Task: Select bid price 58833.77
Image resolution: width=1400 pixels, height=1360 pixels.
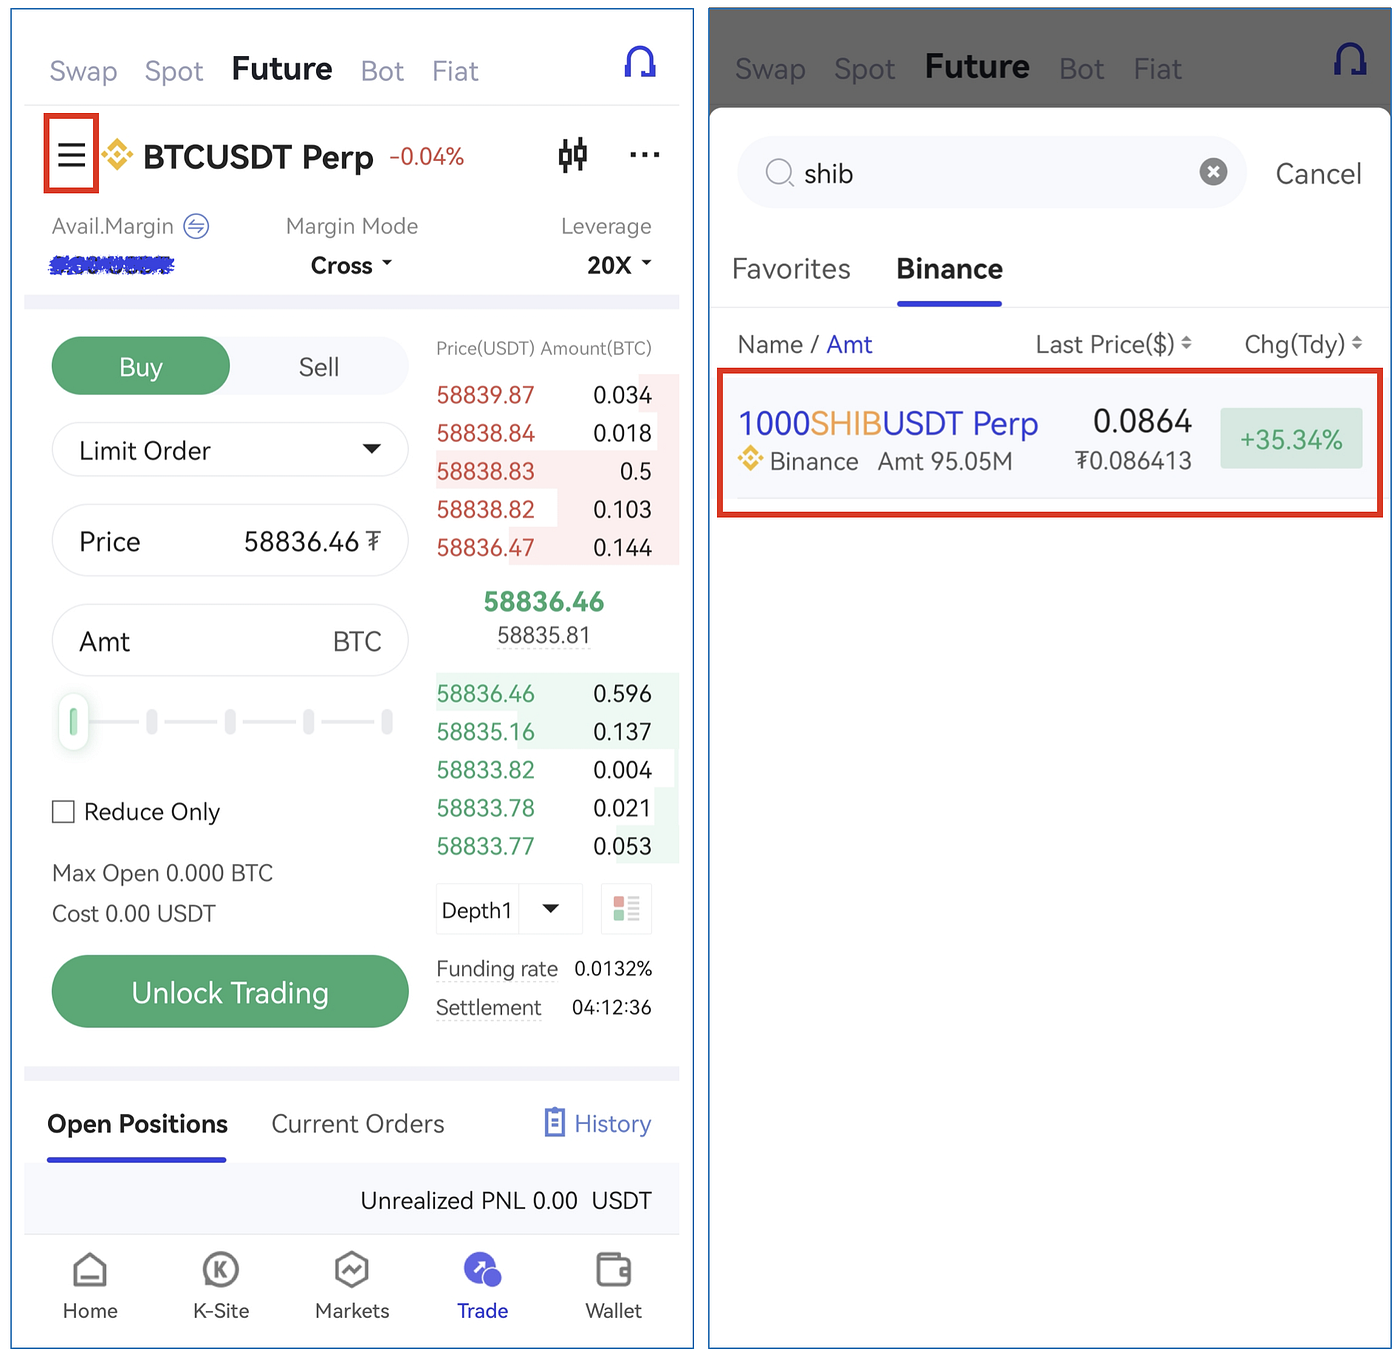Action: tap(486, 846)
